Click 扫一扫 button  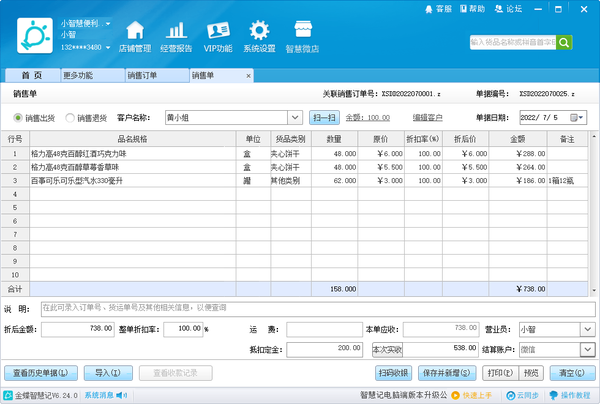[324, 117]
